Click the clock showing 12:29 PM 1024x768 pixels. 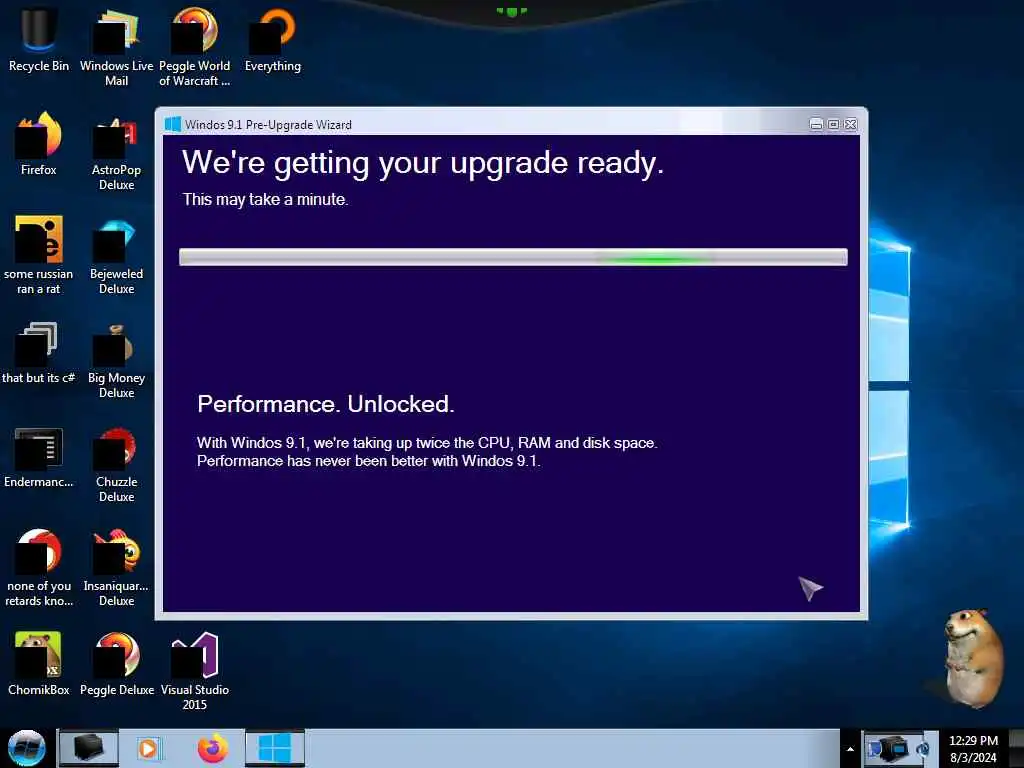pyautogui.click(x=973, y=749)
